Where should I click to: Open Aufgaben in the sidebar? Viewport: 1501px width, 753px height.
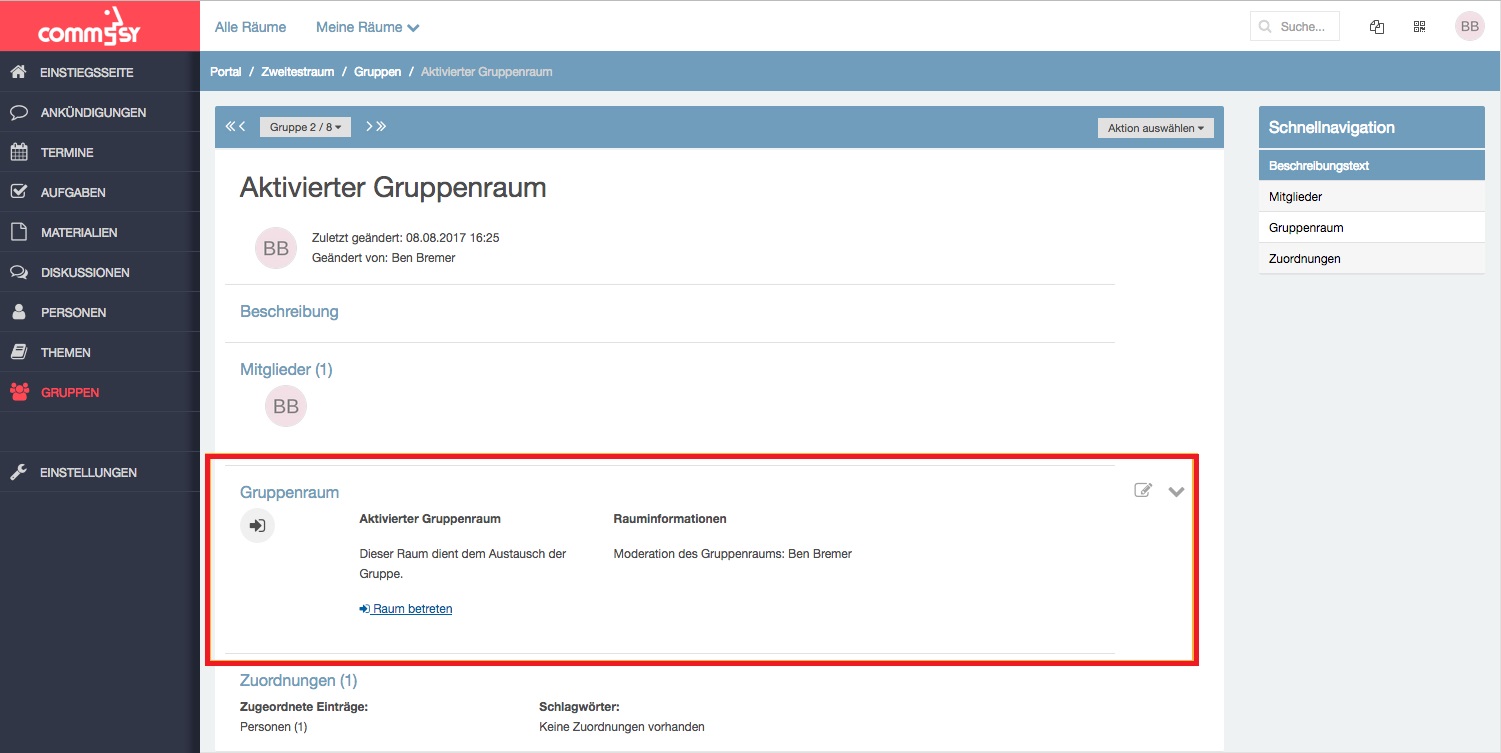[100, 192]
